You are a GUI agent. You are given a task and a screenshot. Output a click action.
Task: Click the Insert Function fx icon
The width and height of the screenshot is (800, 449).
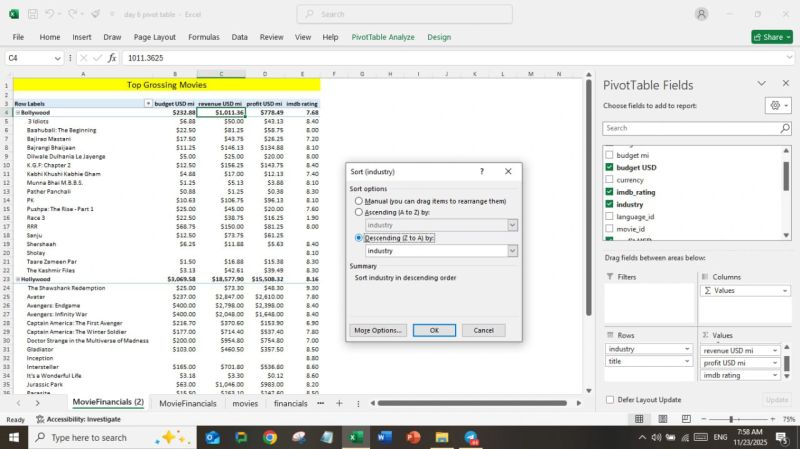(x=112, y=58)
